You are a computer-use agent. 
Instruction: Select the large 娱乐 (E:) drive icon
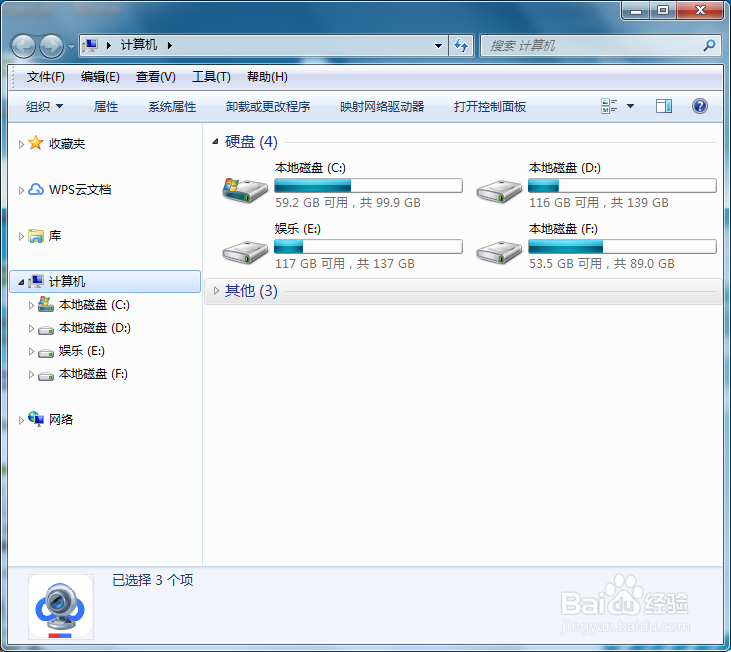pos(245,252)
